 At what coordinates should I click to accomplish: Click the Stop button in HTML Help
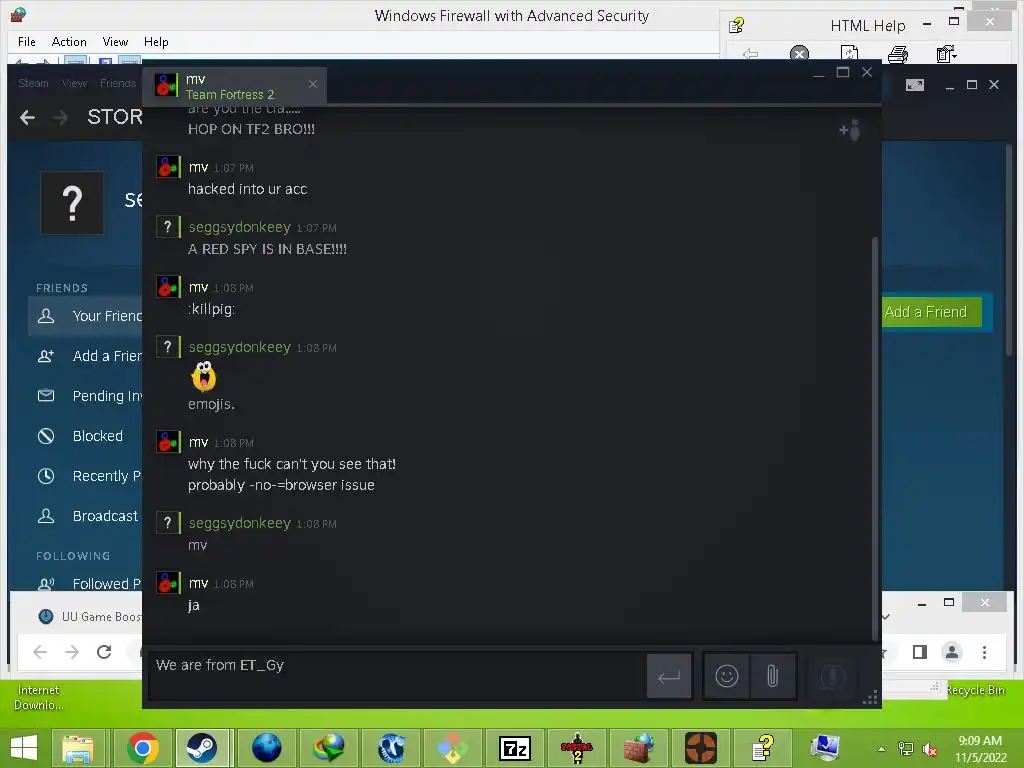pos(799,54)
